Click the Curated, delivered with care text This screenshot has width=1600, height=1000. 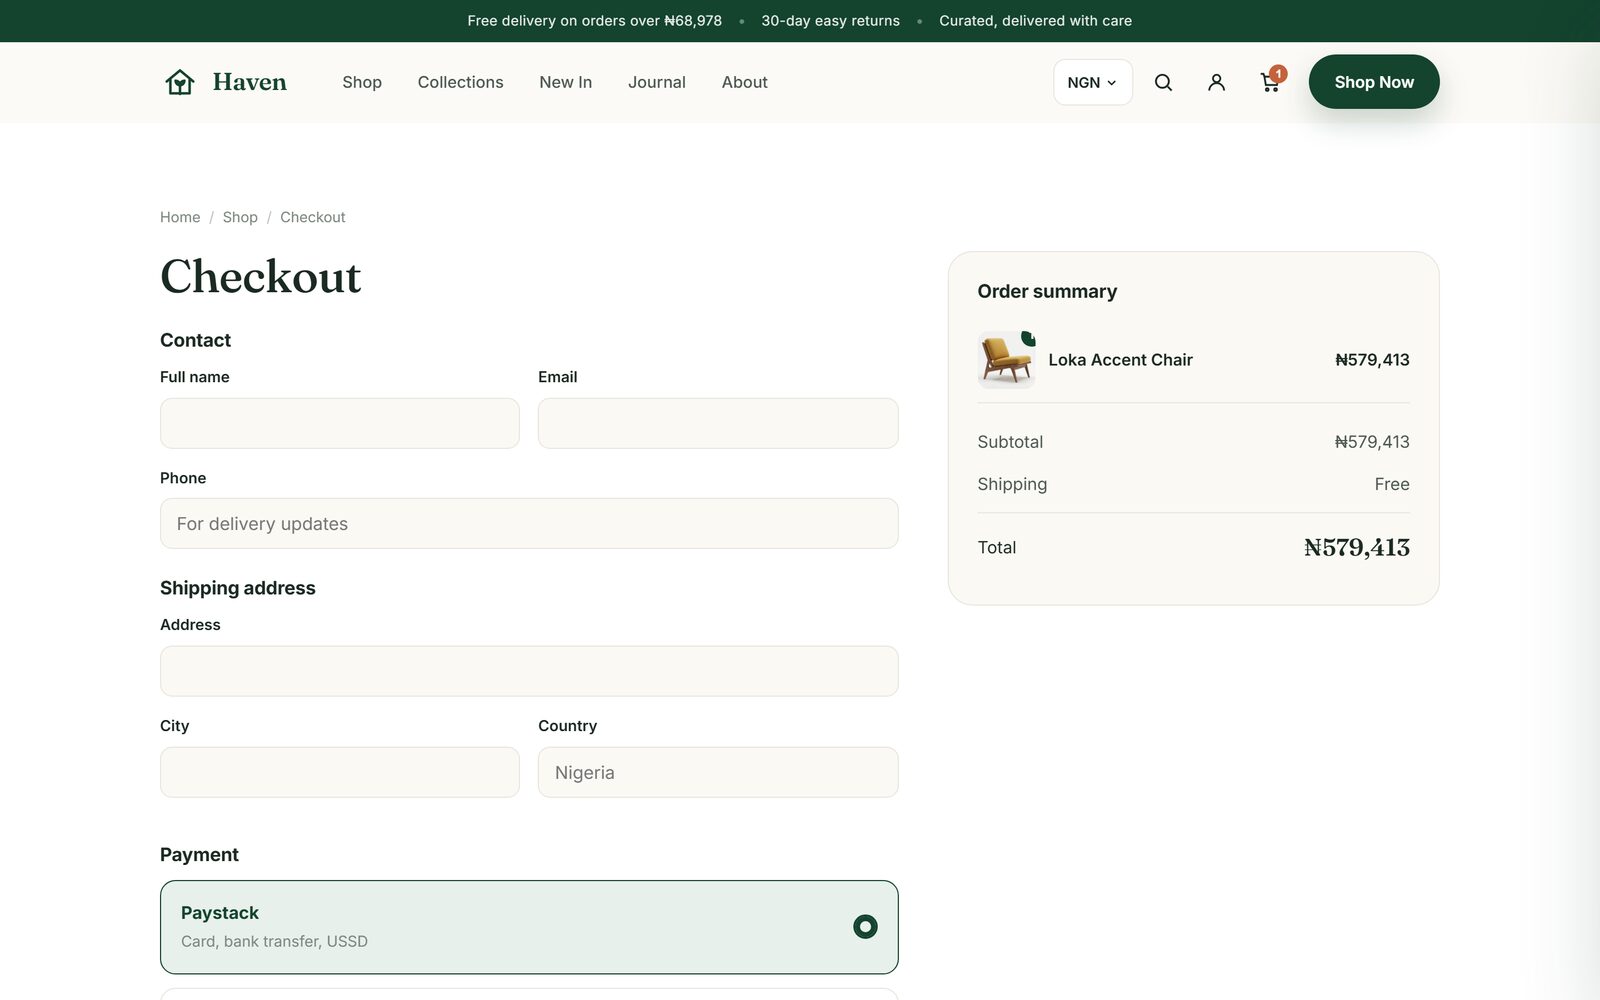click(1035, 21)
